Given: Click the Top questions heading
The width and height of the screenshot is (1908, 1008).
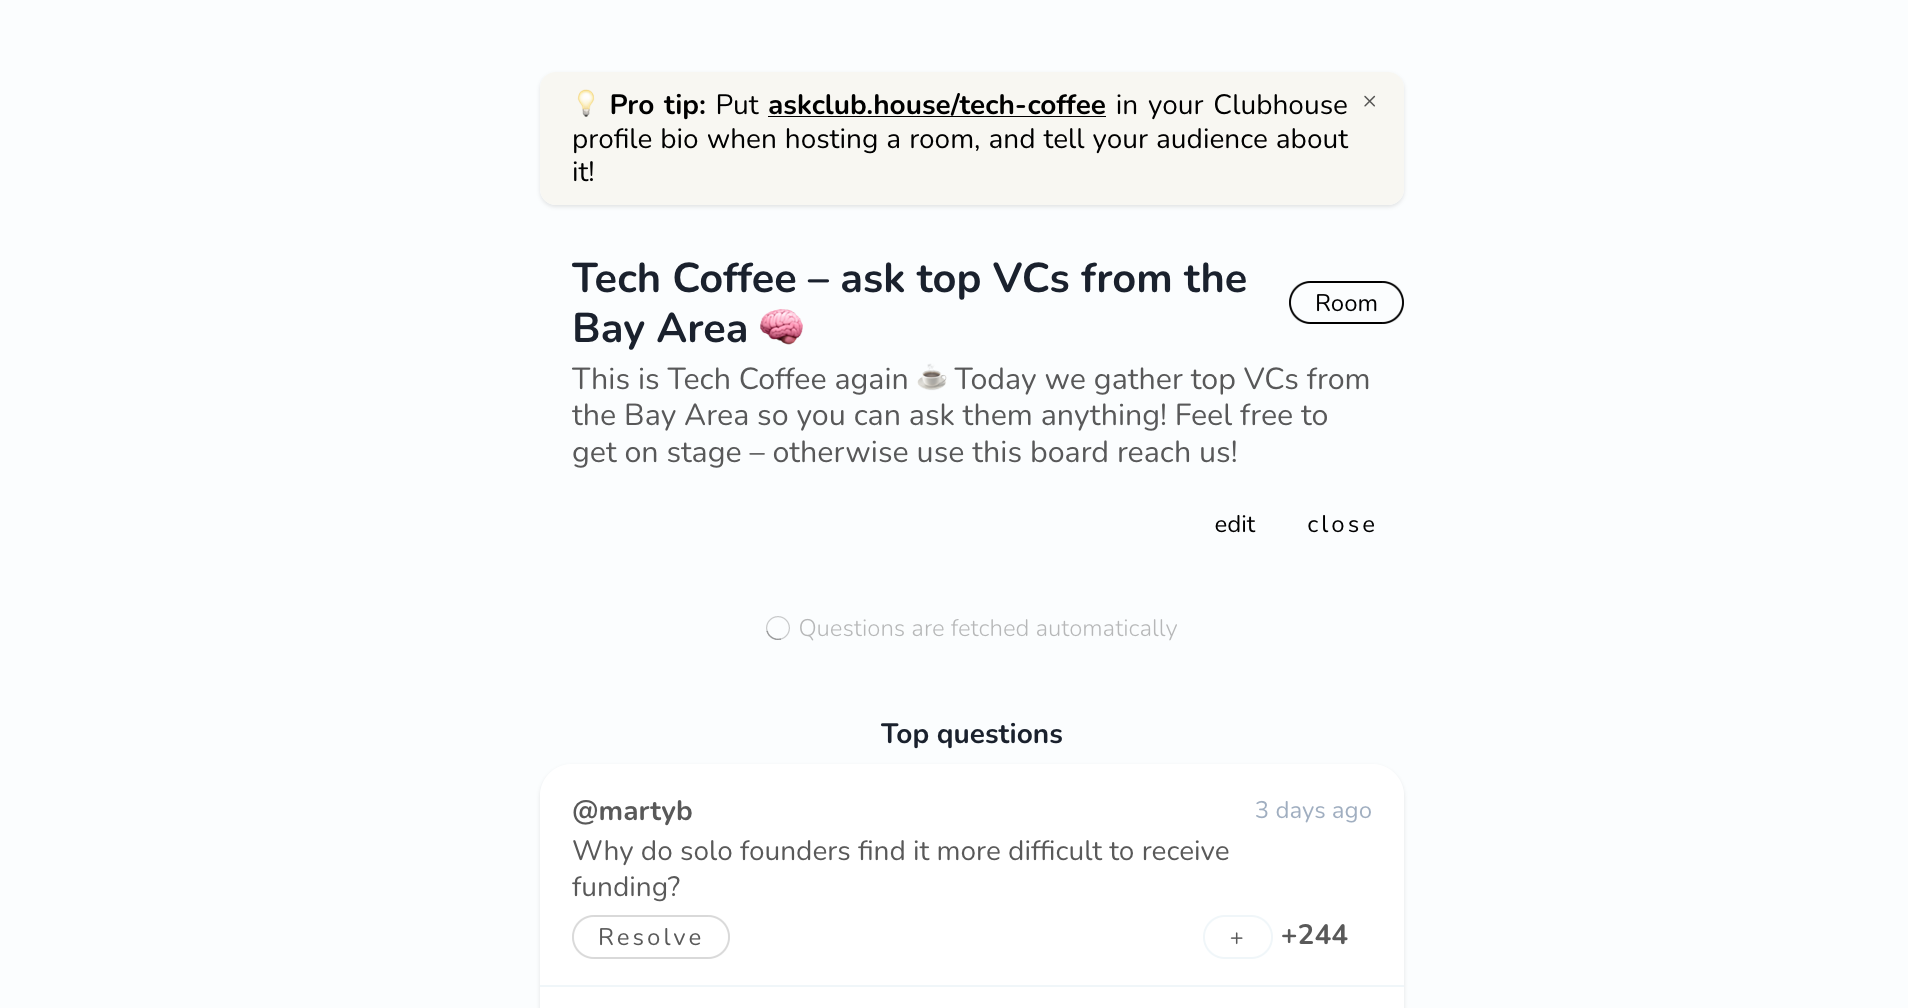Looking at the screenshot, I should [x=970, y=733].
